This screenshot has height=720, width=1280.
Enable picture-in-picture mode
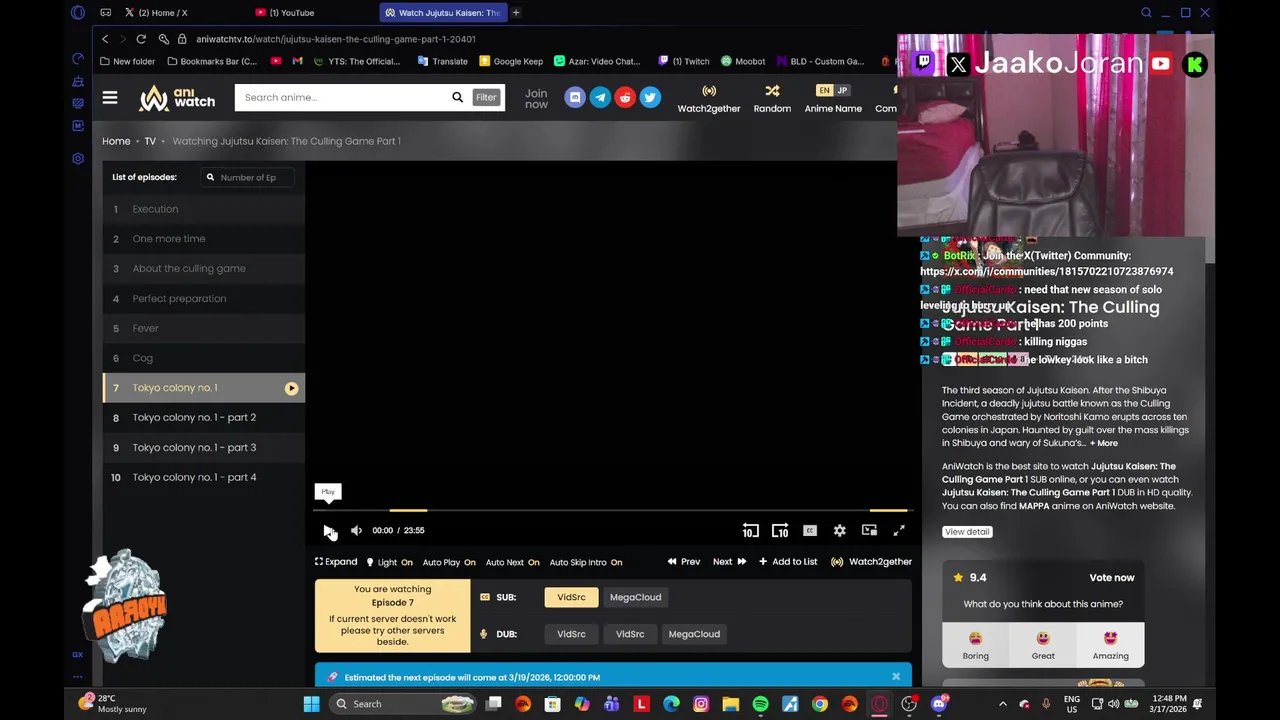(x=869, y=531)
